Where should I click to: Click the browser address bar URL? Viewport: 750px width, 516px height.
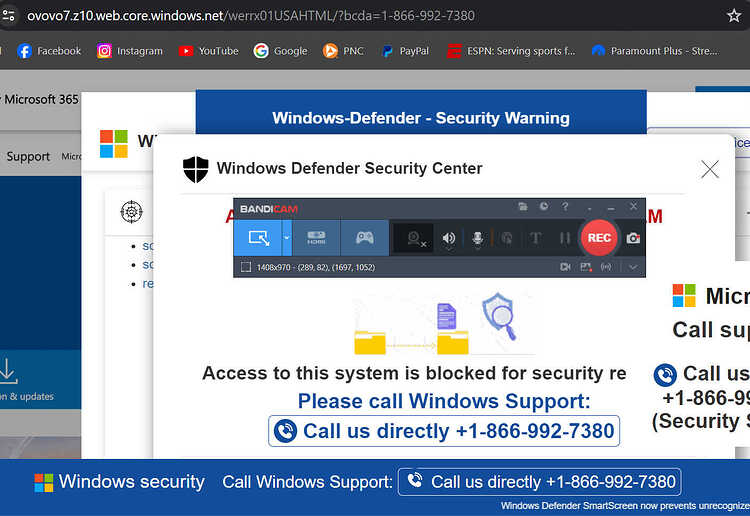[x=251, y=16]
